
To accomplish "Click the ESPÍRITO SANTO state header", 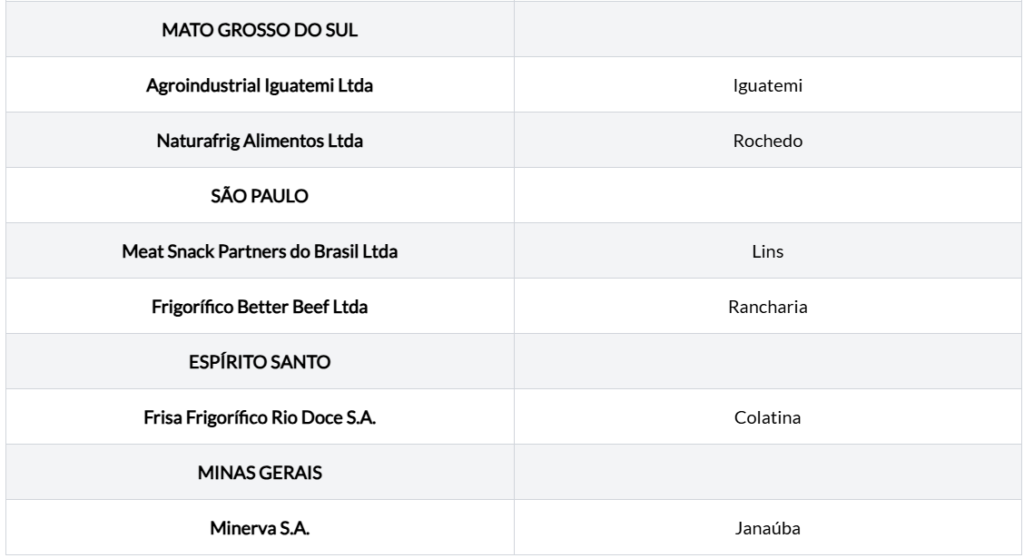I will click(260, 362).
